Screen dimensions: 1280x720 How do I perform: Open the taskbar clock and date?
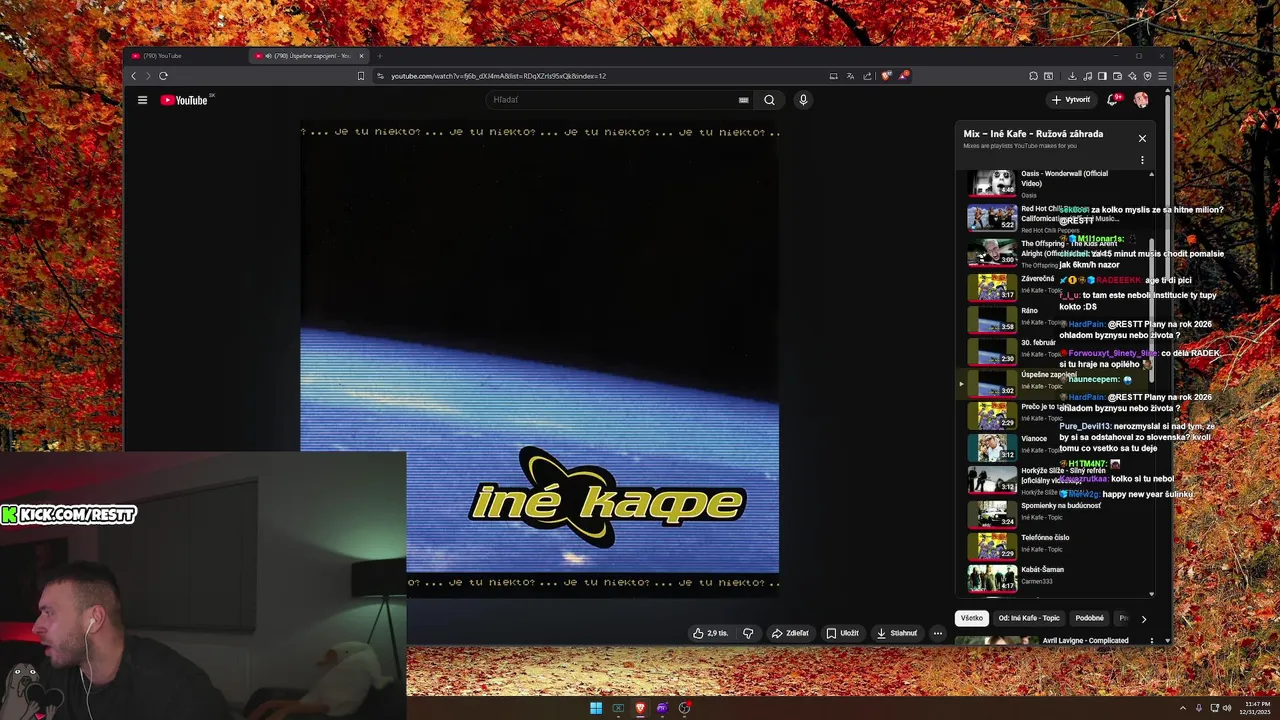[1256, 708]
